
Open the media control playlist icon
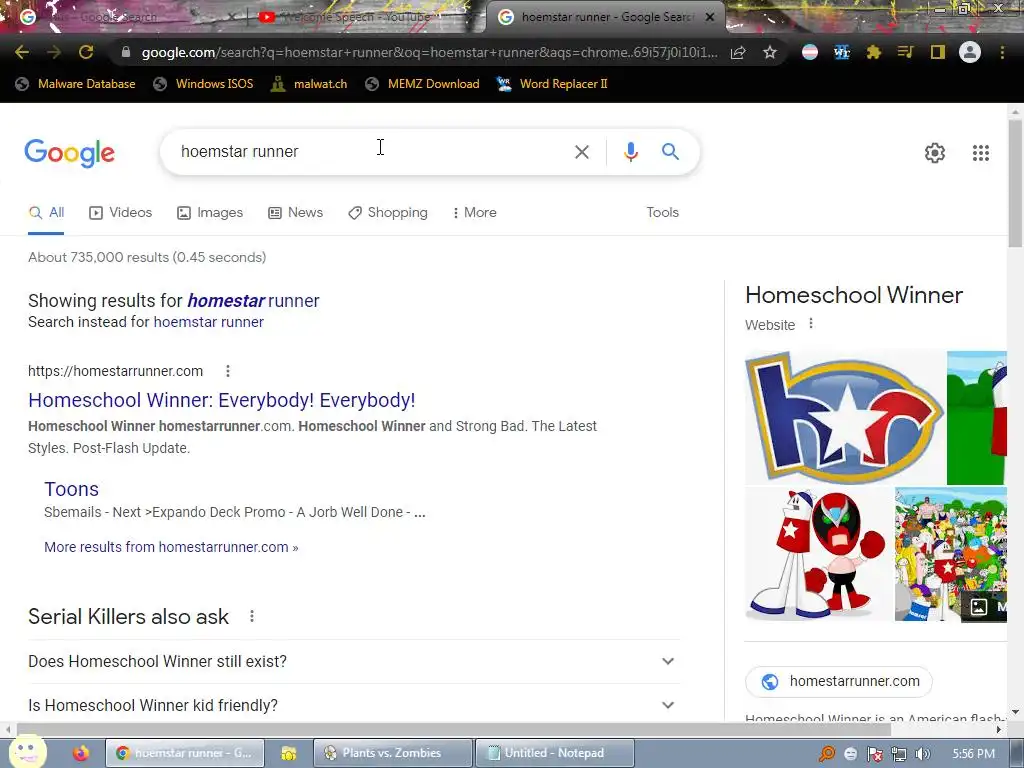tap(905, 52)
